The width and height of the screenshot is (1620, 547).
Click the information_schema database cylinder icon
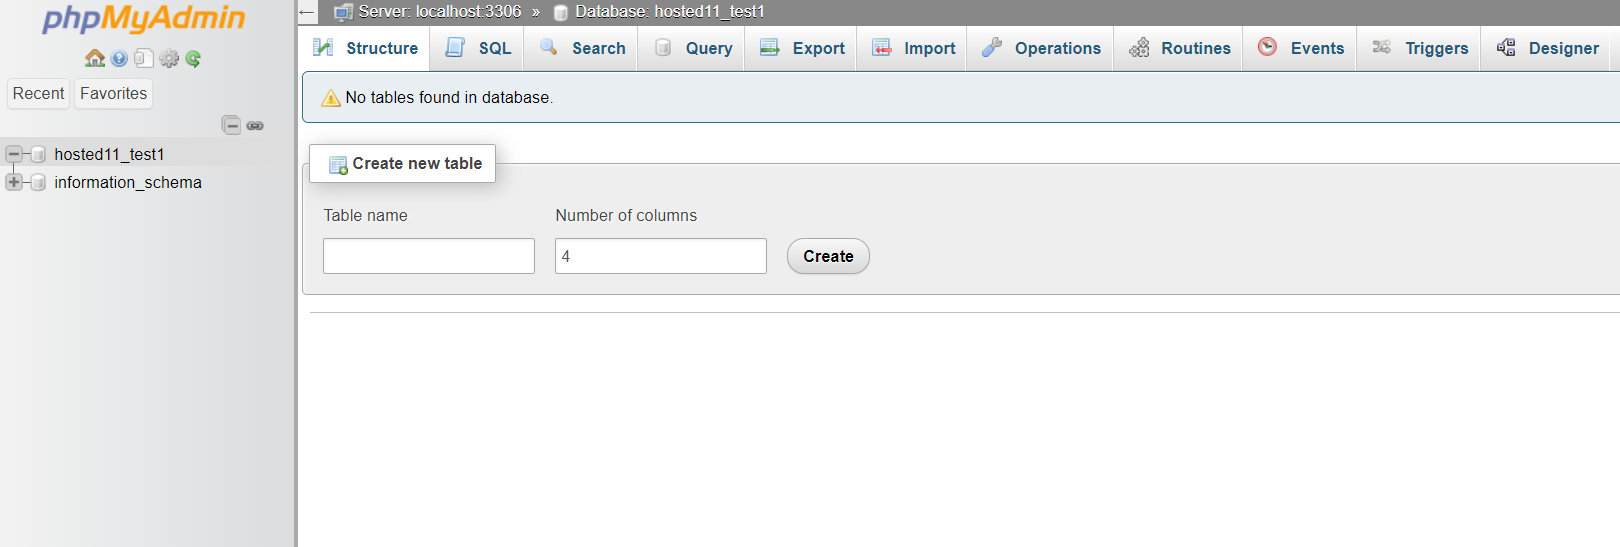click(38, 182)
